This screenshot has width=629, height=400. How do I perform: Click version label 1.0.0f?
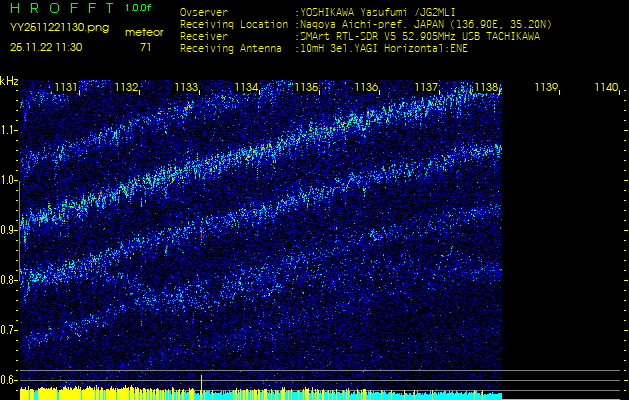pos(138,8)
